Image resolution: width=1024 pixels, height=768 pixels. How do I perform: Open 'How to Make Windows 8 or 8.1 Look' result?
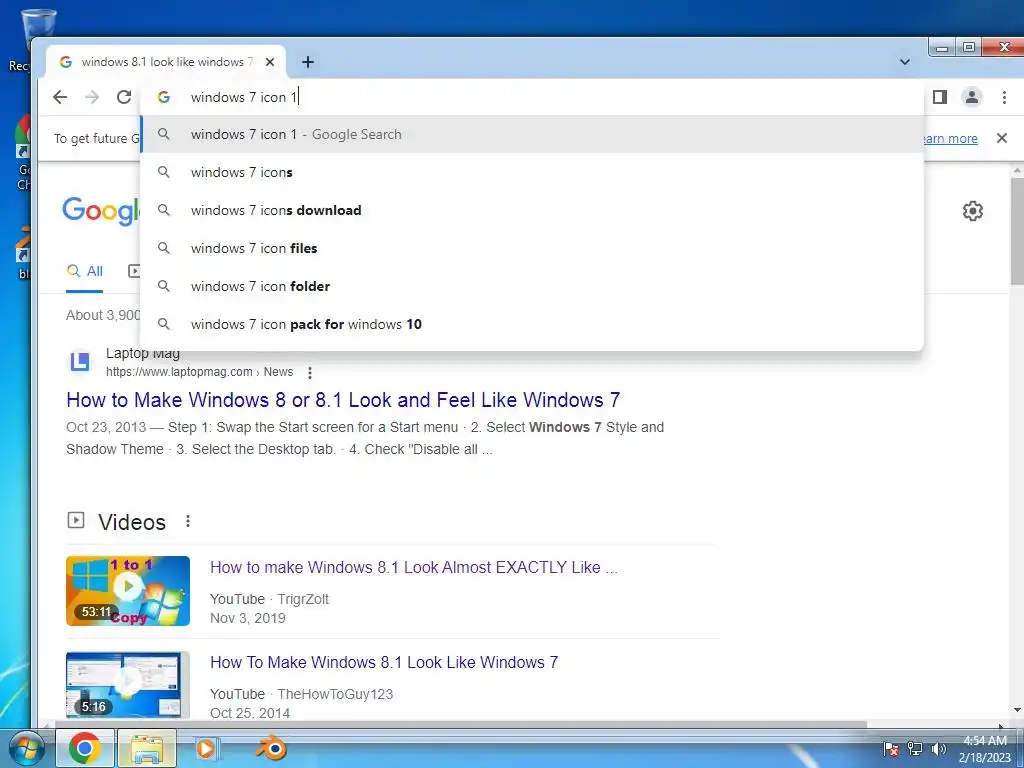[x=344, y=400]
